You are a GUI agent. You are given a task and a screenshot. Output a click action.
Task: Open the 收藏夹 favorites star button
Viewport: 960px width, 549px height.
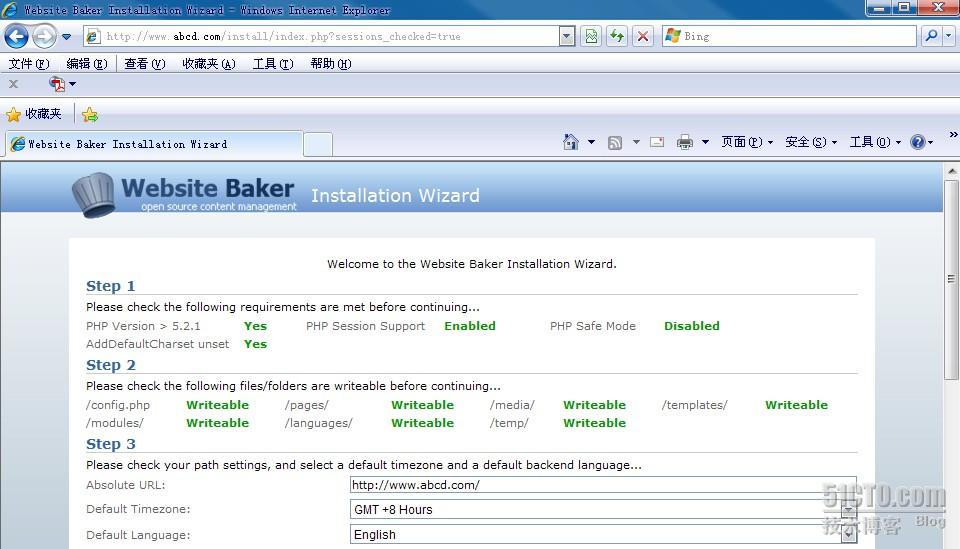click(x=34, y=114)
